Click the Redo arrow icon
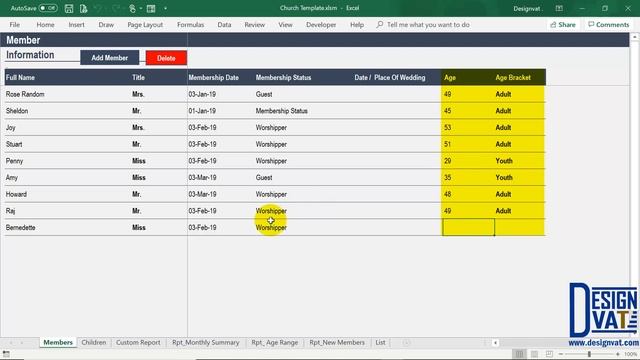This screenshot has width=640, height=360. (116, 8)
